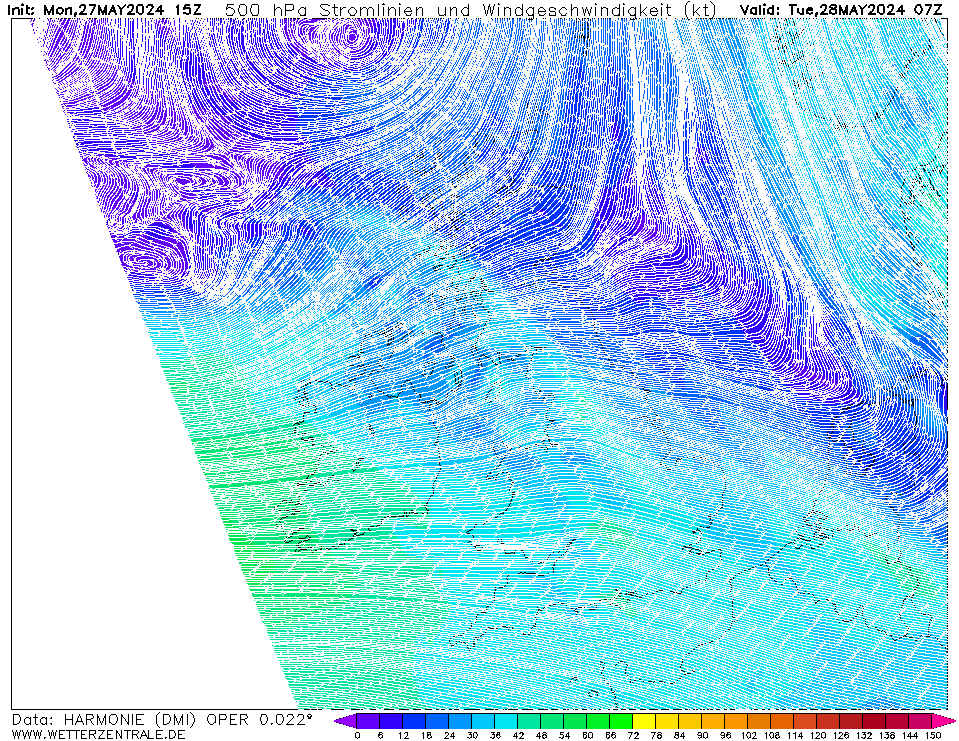Click the 12–18 kt blue legend swatch
The image size is (959, 741).
tap(415, 721)
